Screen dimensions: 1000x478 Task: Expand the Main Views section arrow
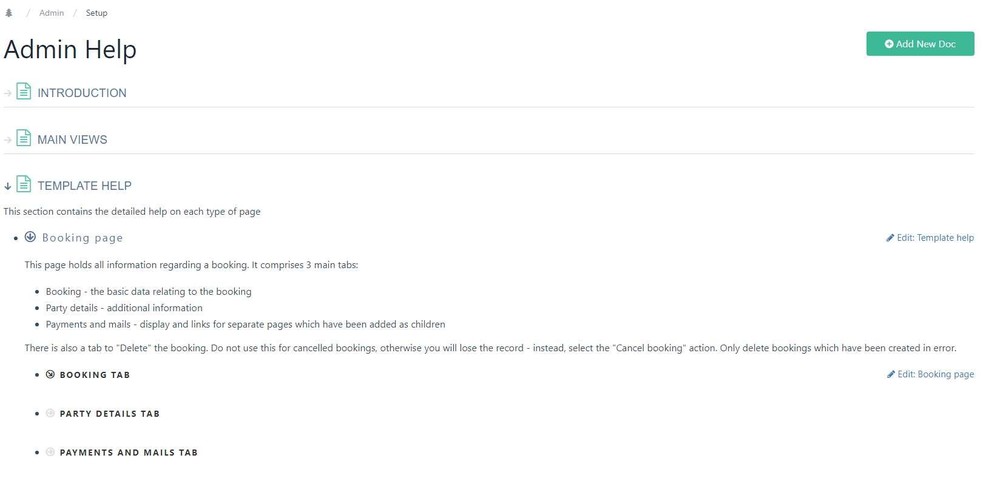pos(8,140)
